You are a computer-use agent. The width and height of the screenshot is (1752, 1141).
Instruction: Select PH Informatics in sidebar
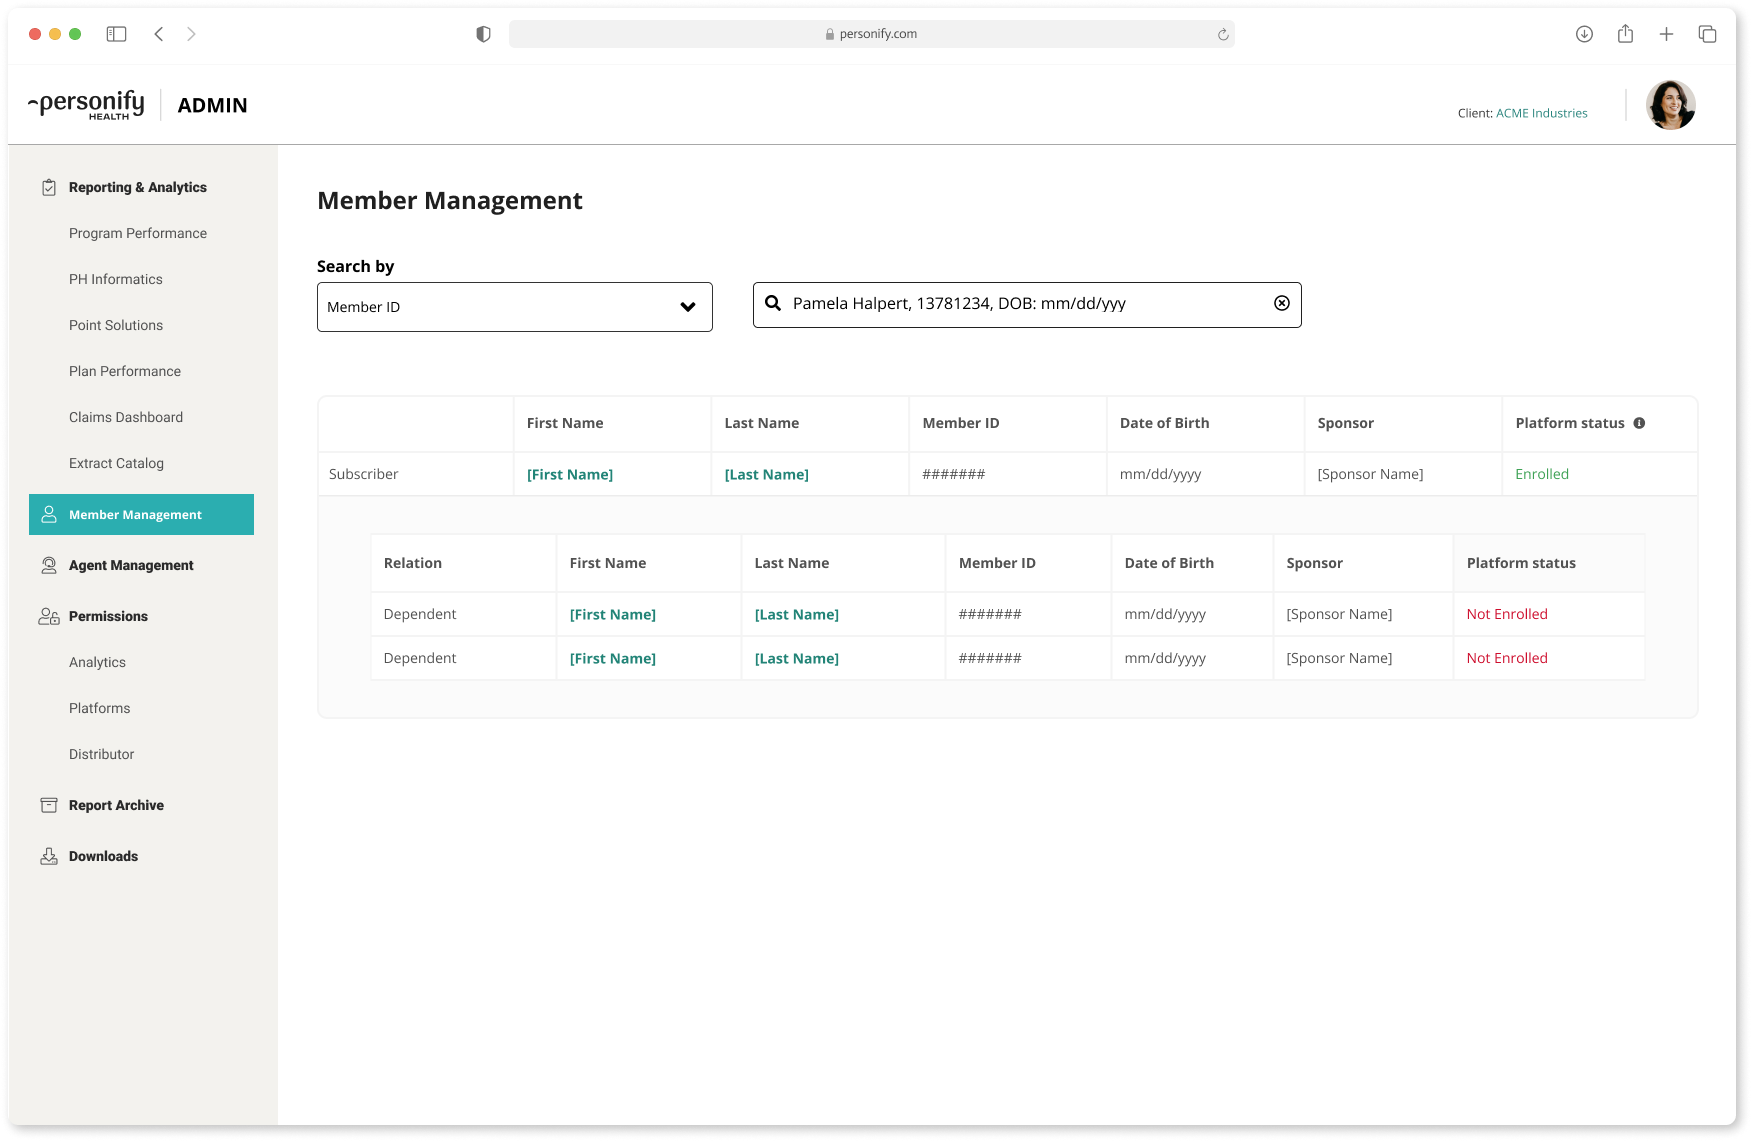tap(116, 279)
